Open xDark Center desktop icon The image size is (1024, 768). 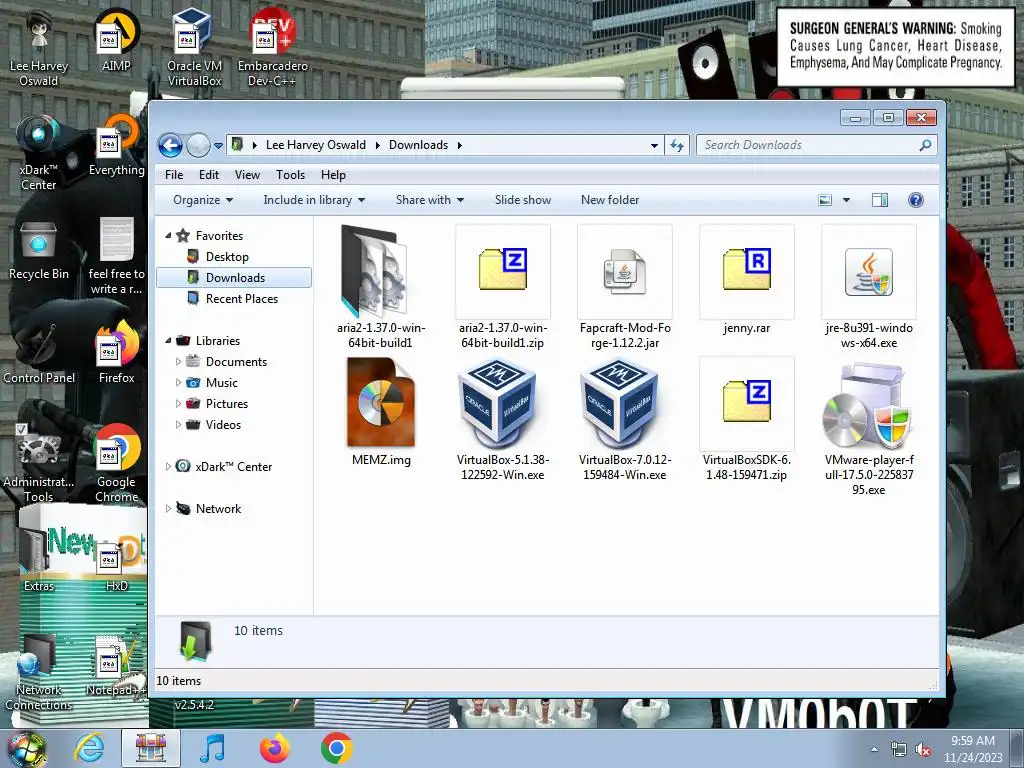[39, 152]
